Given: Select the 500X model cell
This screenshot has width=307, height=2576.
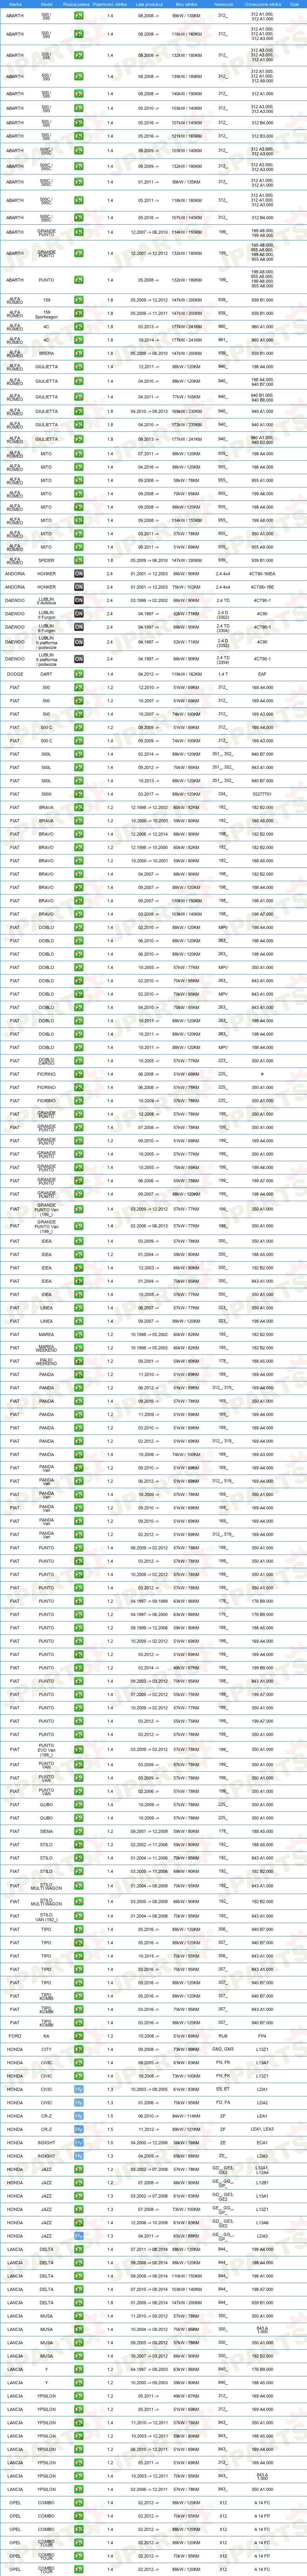Looking at the screenshot, I should click(47, 794).
